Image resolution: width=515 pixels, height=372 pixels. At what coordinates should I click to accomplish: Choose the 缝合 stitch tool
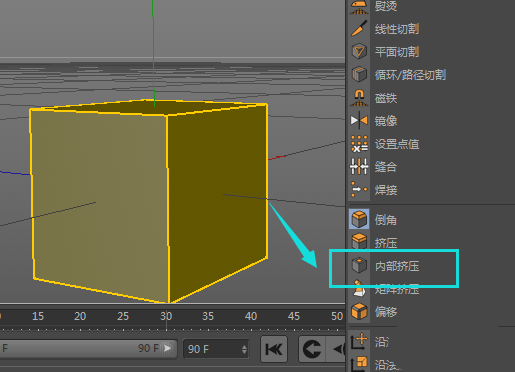(374, 167)
